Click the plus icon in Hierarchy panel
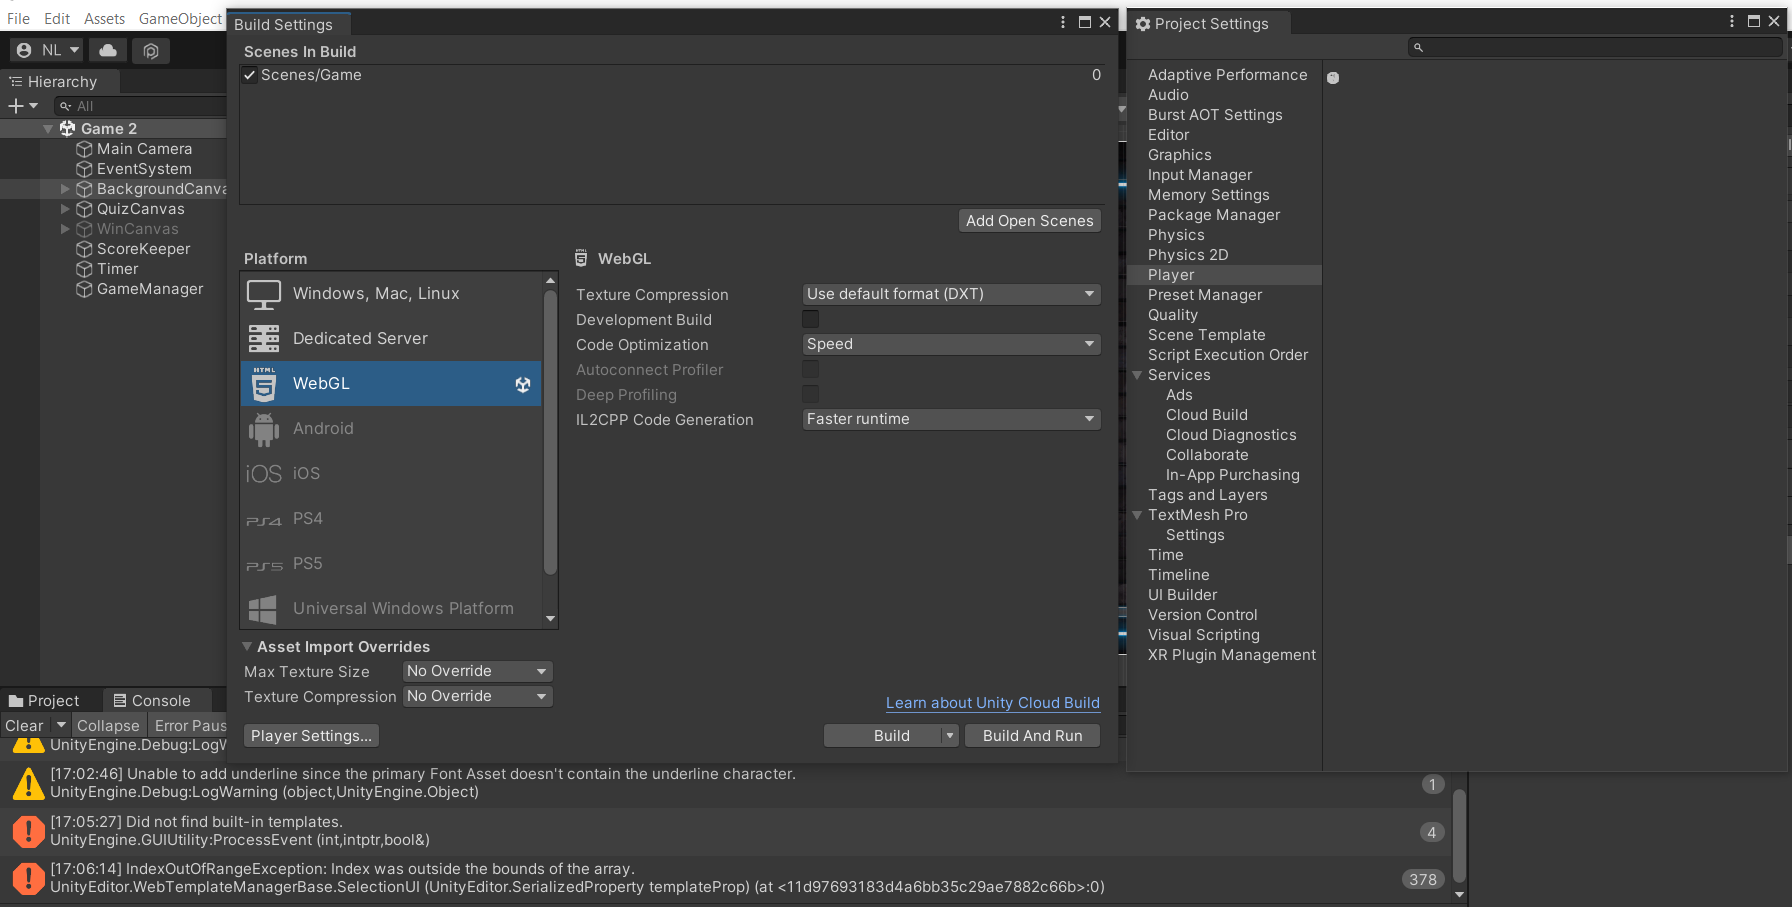Viewport: 1792px width, 907px height. pos(16,106)
